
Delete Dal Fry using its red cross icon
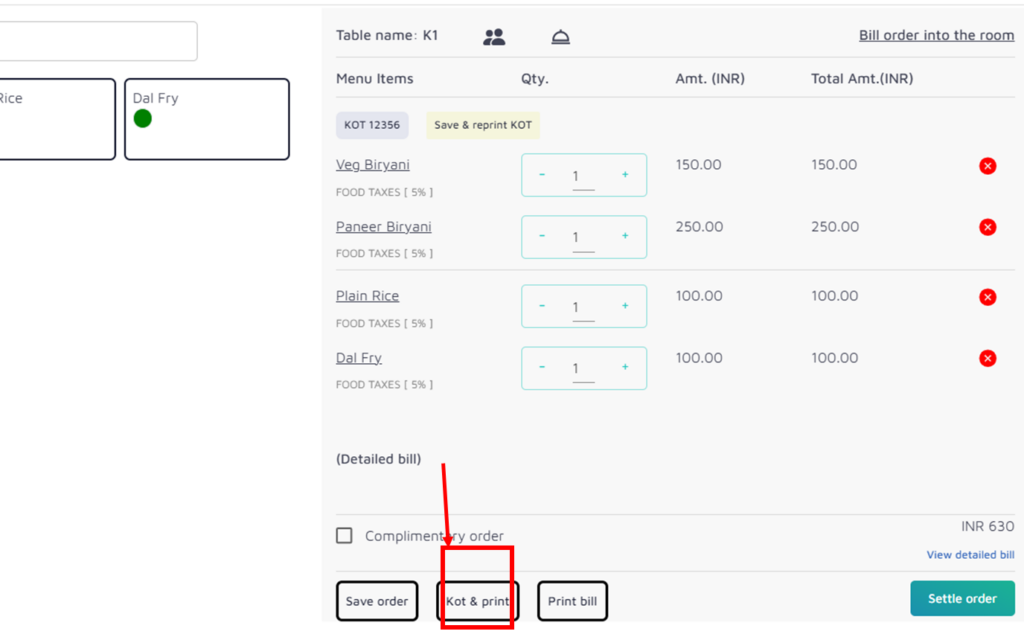[987, 359]
